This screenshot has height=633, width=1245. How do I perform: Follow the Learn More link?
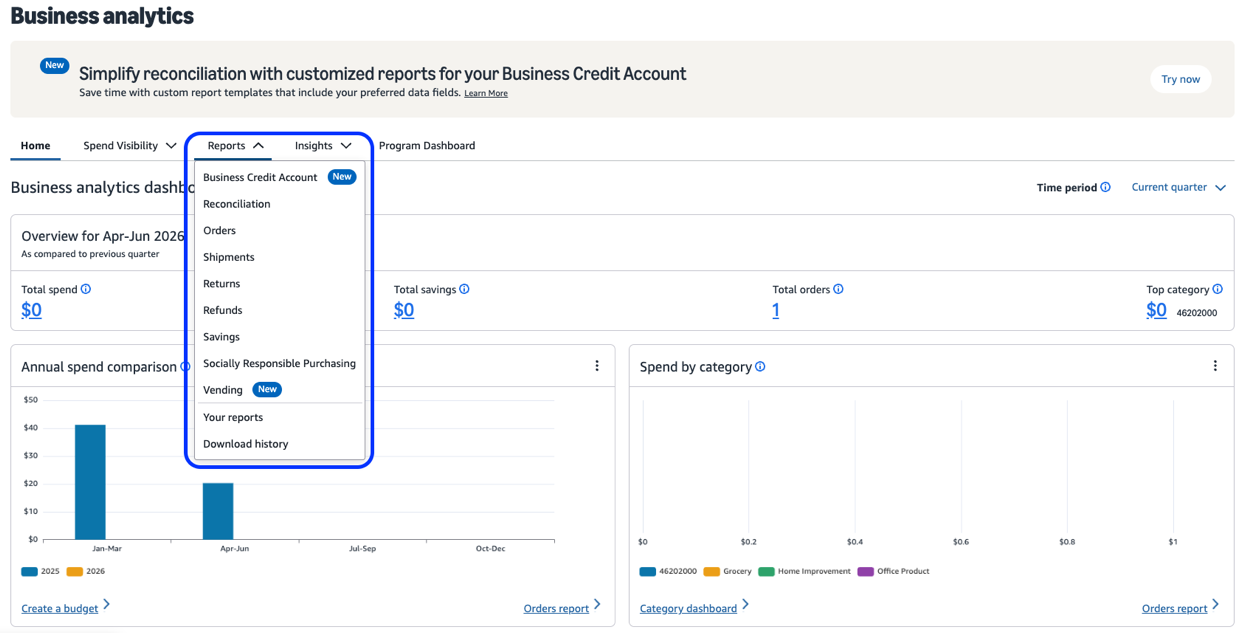coord(486,94)
